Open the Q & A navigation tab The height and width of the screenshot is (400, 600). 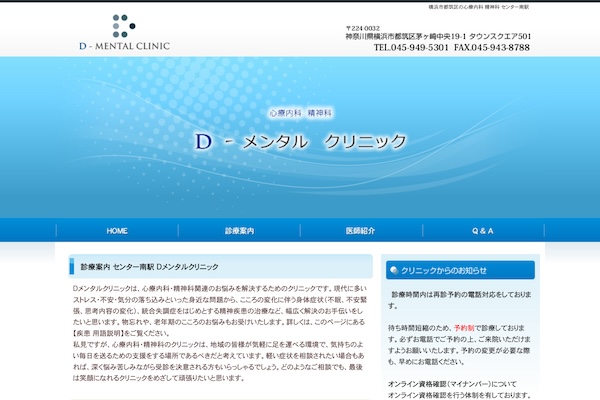click(x=483, y=231)
